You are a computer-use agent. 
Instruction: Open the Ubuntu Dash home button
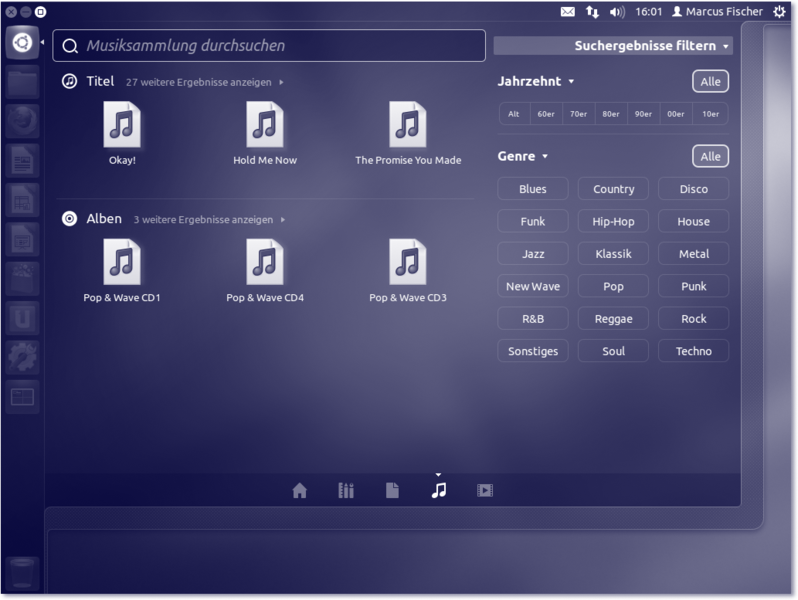pyautogui.click(x=22, y=43)
